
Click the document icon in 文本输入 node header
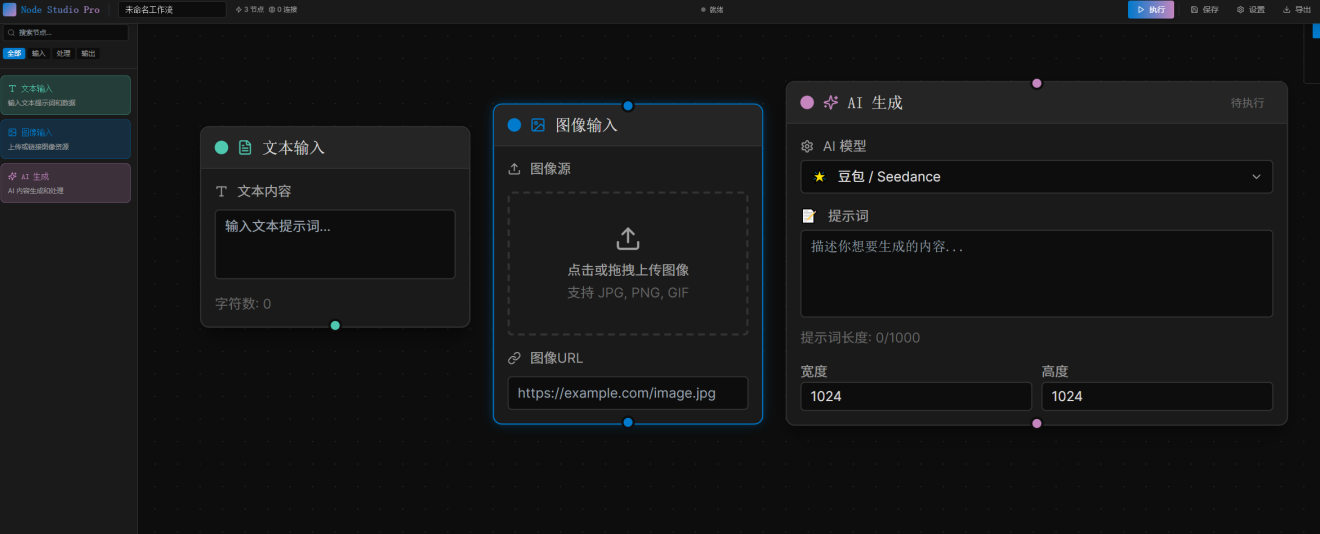point(245,148)
